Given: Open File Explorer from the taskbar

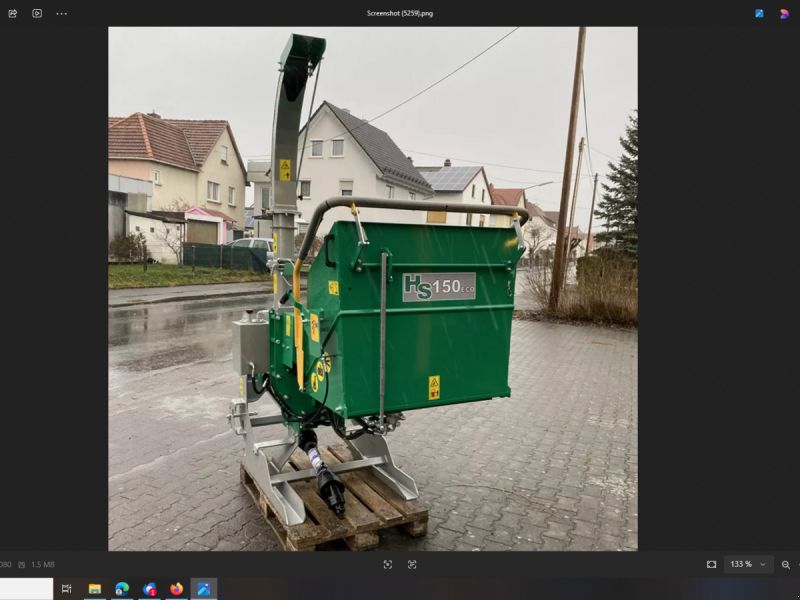Looking at the screenshot, I should 95,589.
